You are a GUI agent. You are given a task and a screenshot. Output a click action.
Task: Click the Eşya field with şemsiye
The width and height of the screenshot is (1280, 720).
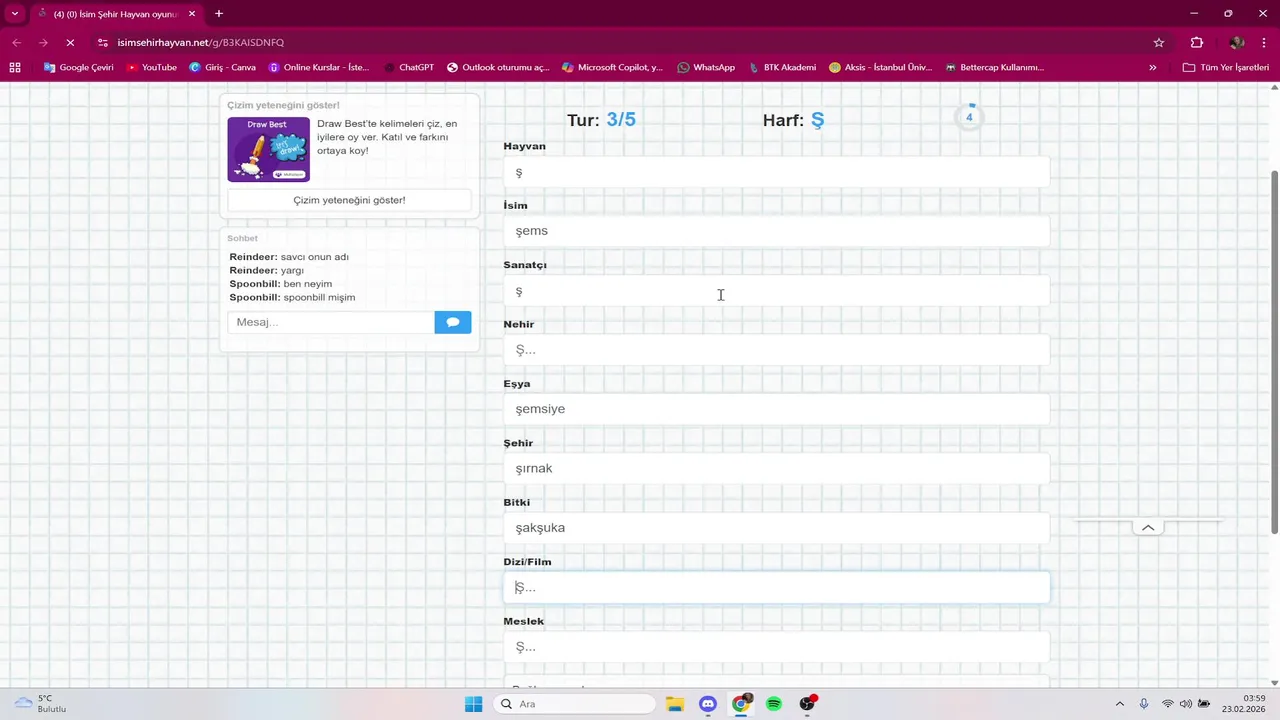(776, 409)
